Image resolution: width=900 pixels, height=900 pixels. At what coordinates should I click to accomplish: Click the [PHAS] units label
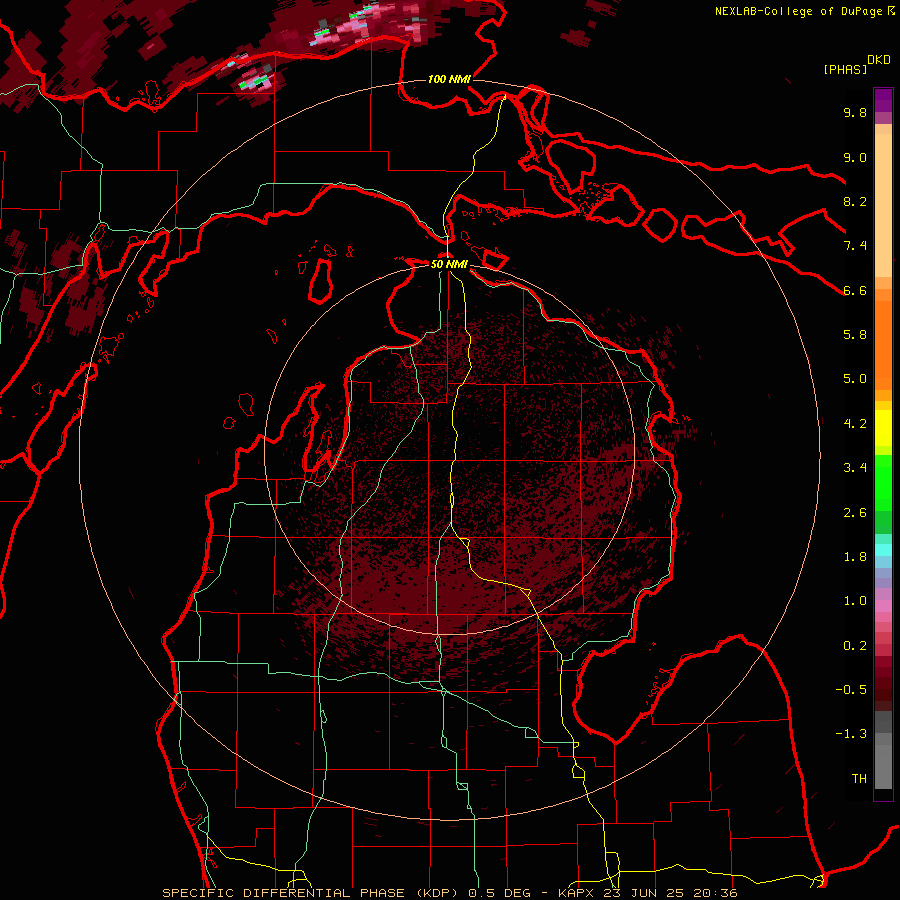tap(845, 69)
